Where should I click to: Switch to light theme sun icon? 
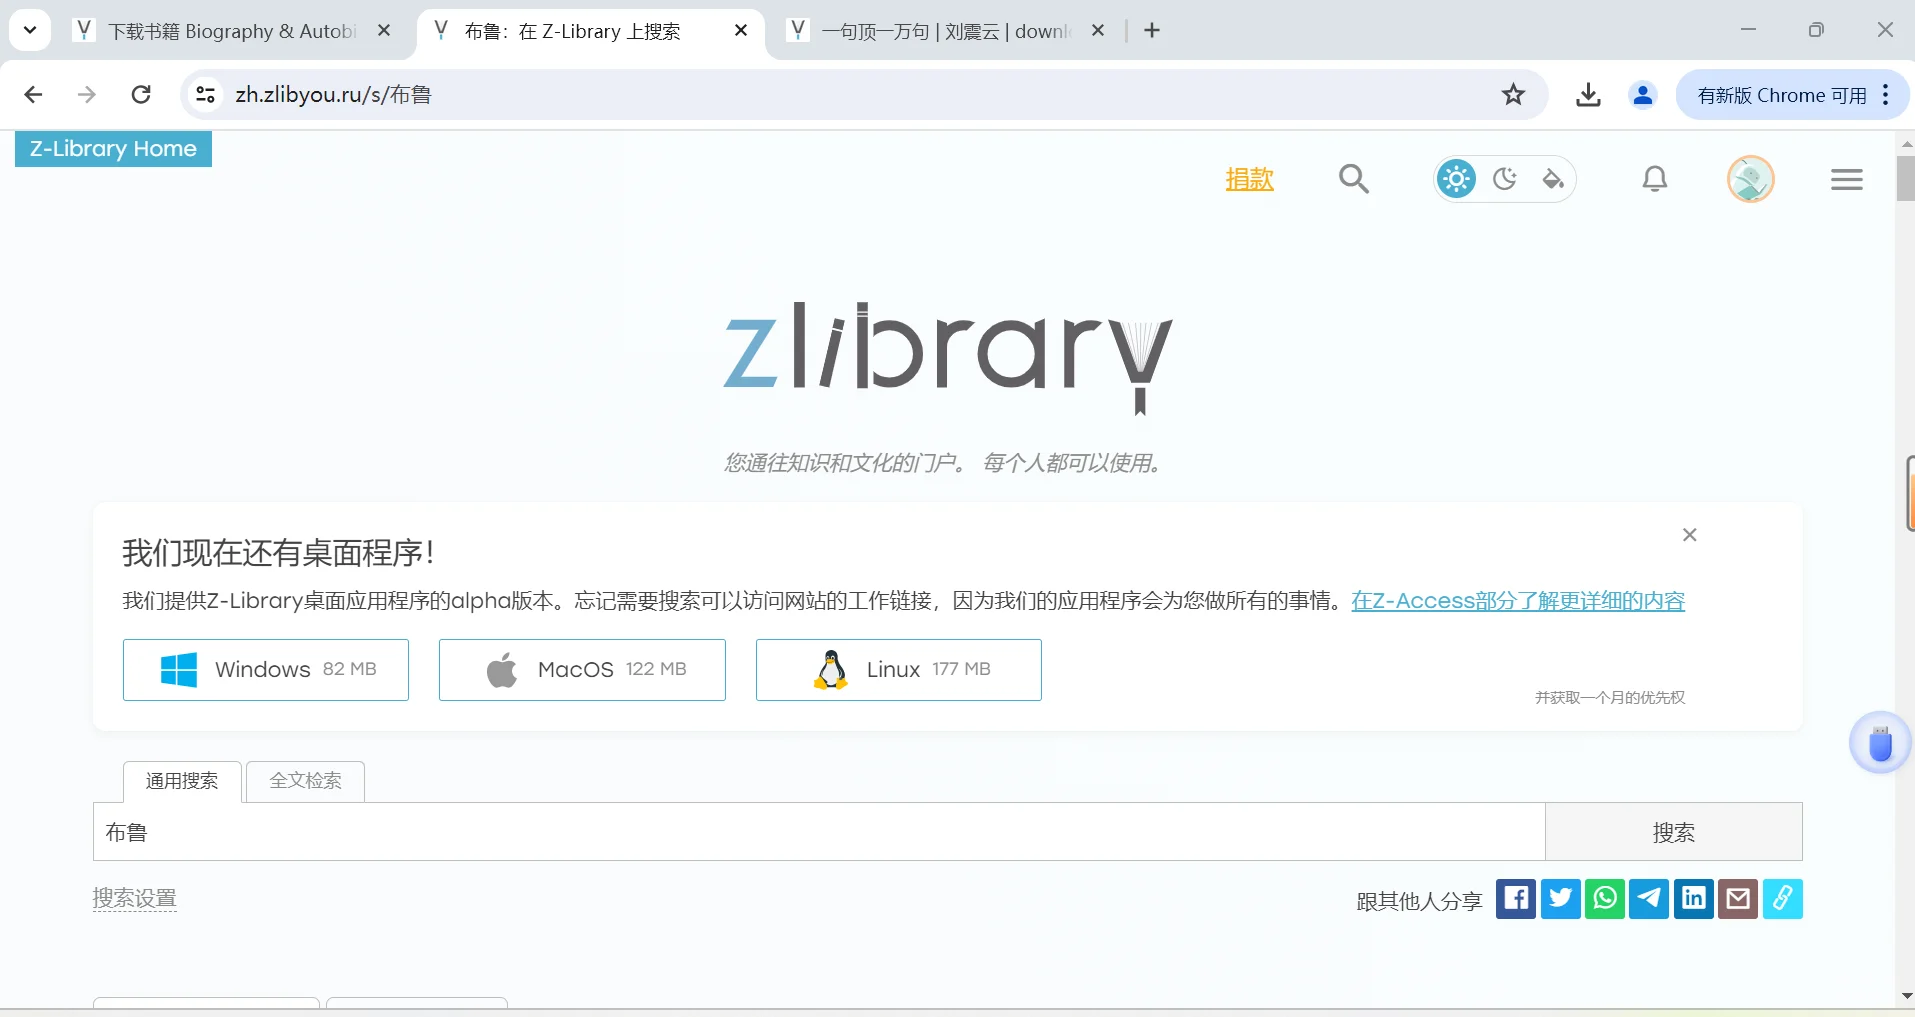pyautogui.click(x=1456, y=179)
